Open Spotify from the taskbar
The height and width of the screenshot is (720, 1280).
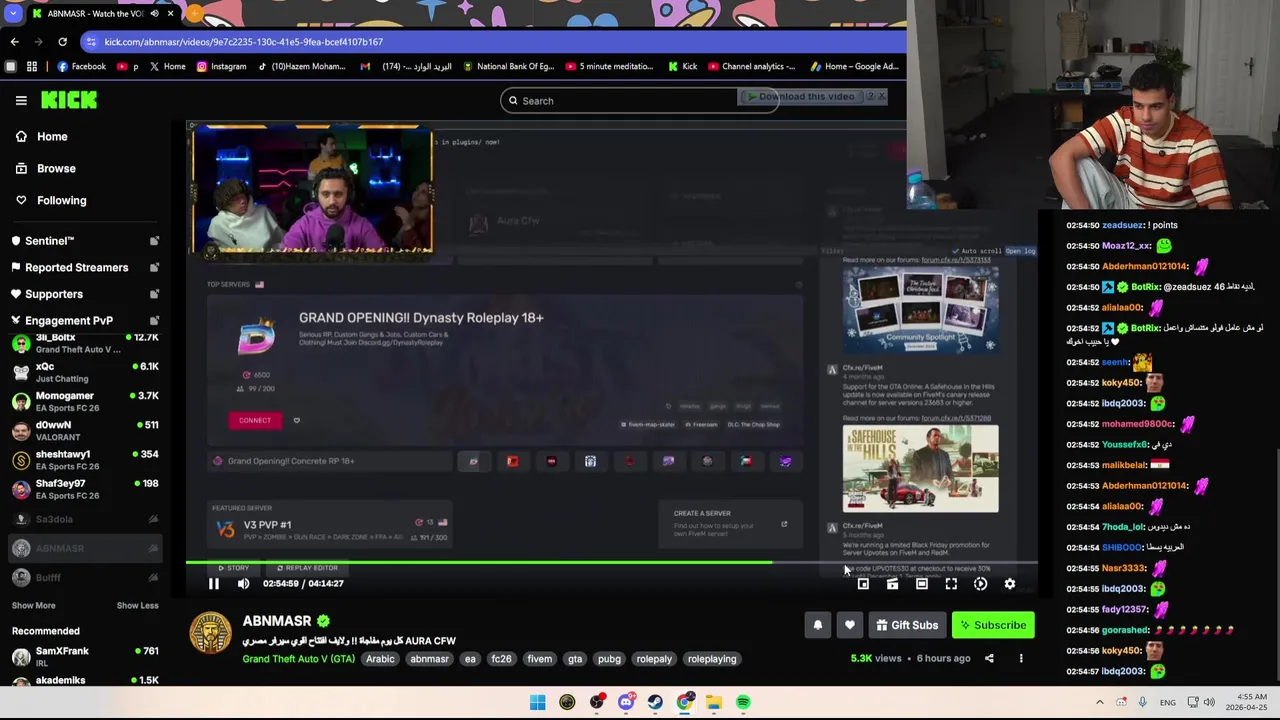[743, 702]
